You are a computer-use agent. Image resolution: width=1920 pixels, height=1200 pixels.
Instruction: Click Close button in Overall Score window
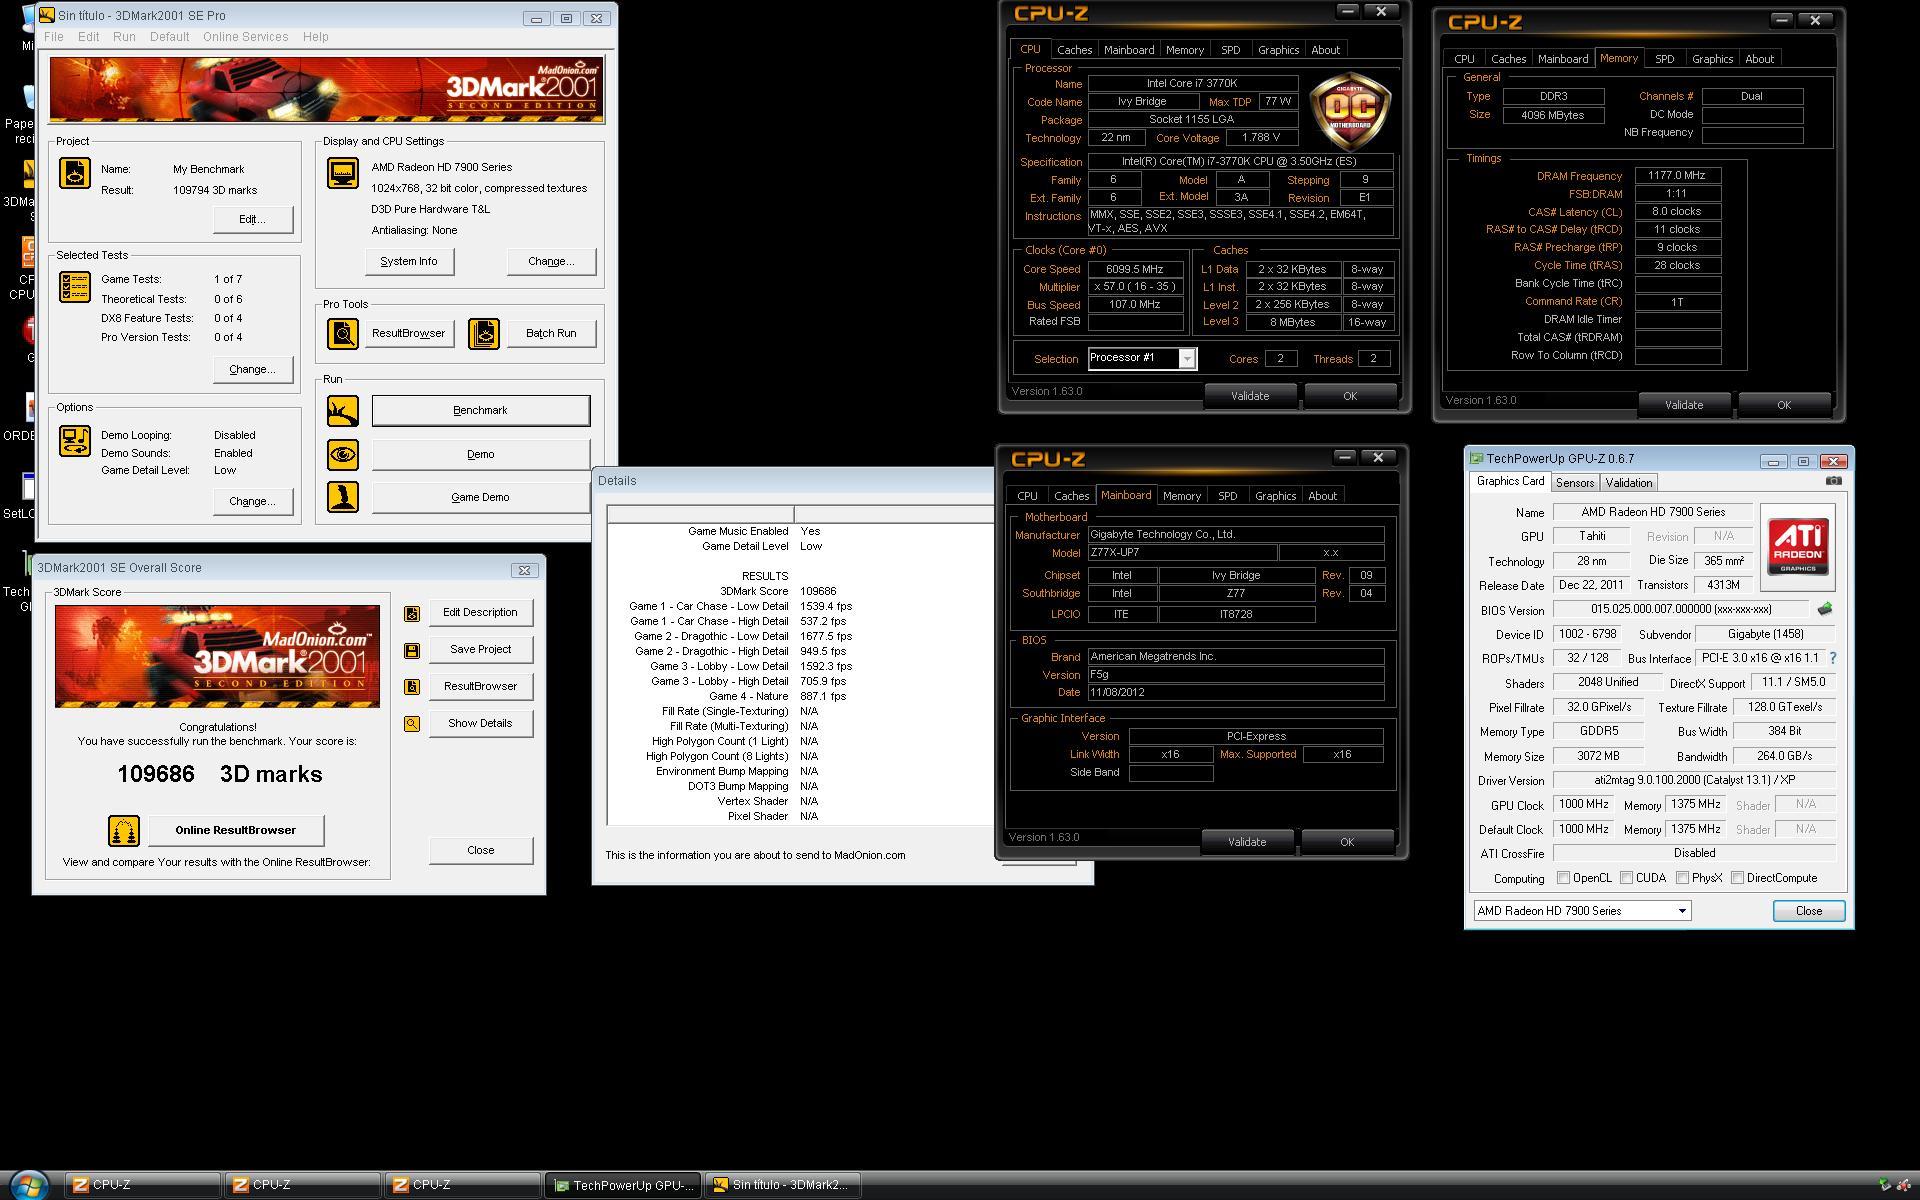point(481,850)
